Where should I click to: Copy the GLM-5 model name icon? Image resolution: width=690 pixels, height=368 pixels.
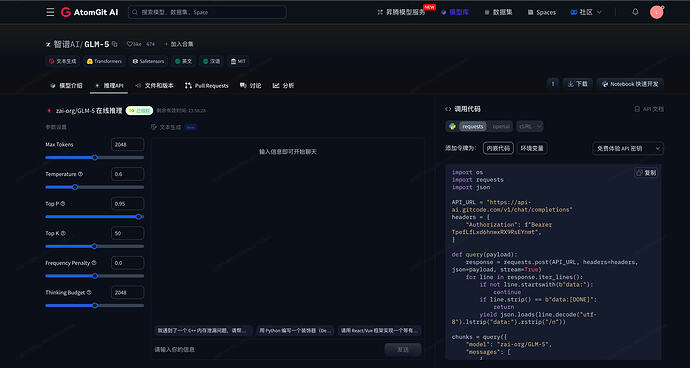115,44
